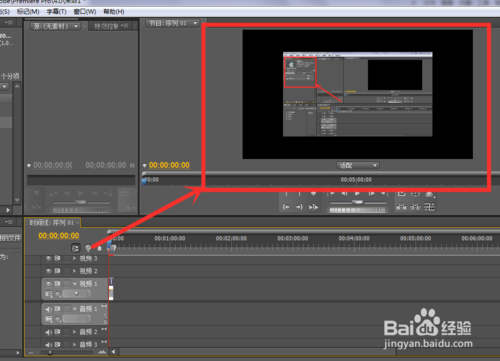Click 00:05:00:00 on program monitor ruler

click(356, 180)
